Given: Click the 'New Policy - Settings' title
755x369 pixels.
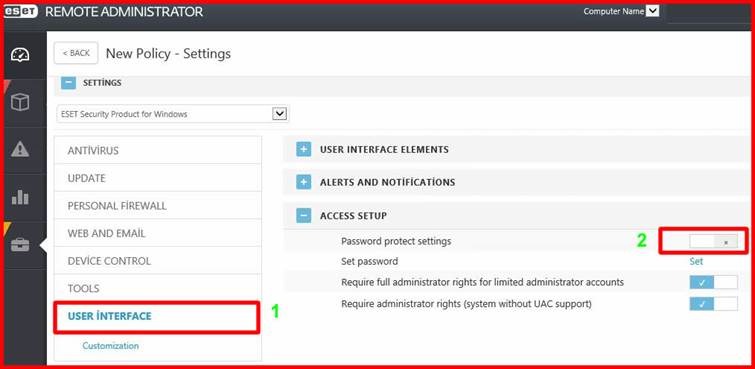Looking at the screenshot, I should pos(168,53).
